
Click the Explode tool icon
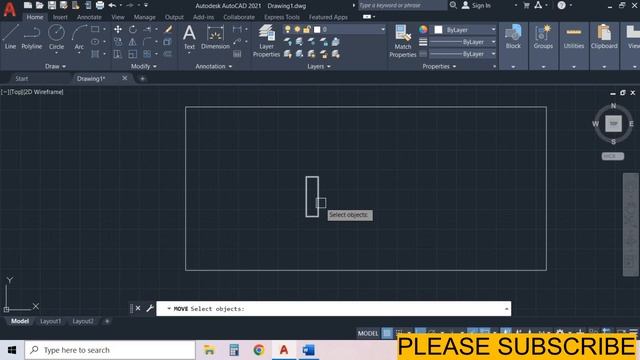click(x=168, y=42)
